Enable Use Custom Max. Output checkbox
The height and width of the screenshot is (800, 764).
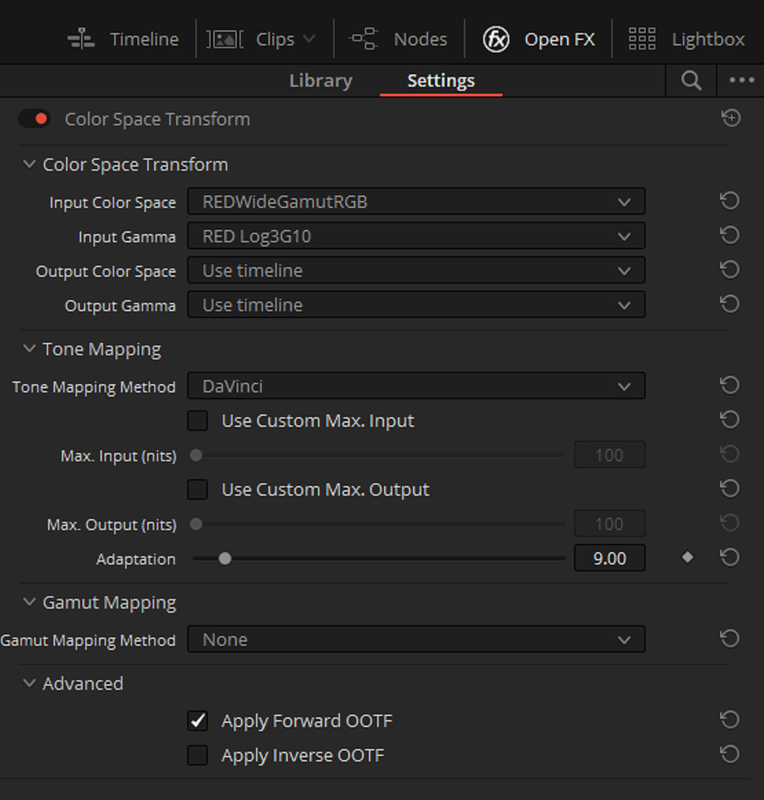tap(198, 490)
